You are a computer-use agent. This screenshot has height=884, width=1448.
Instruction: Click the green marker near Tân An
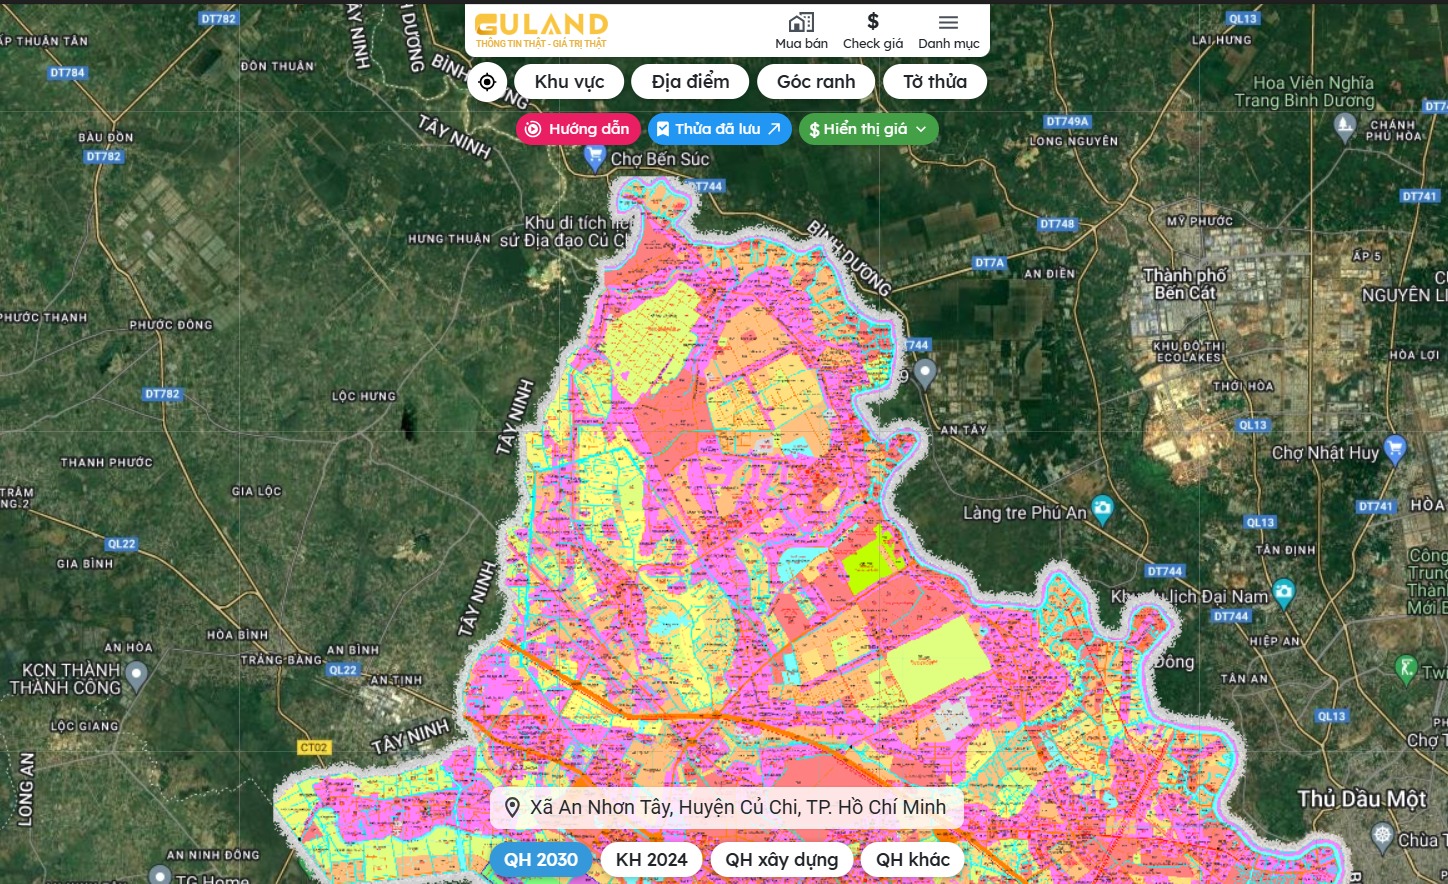(1406, 669)
